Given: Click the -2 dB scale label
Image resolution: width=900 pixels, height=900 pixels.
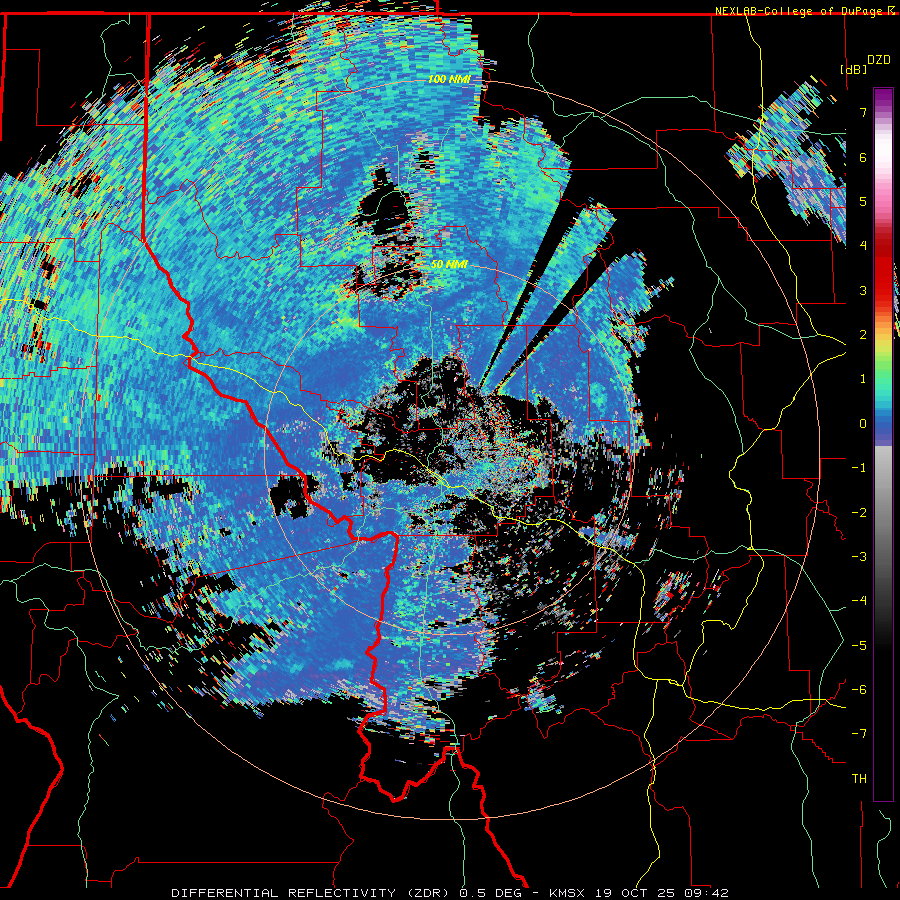Looking at the screenshot, I should (859, 513).
